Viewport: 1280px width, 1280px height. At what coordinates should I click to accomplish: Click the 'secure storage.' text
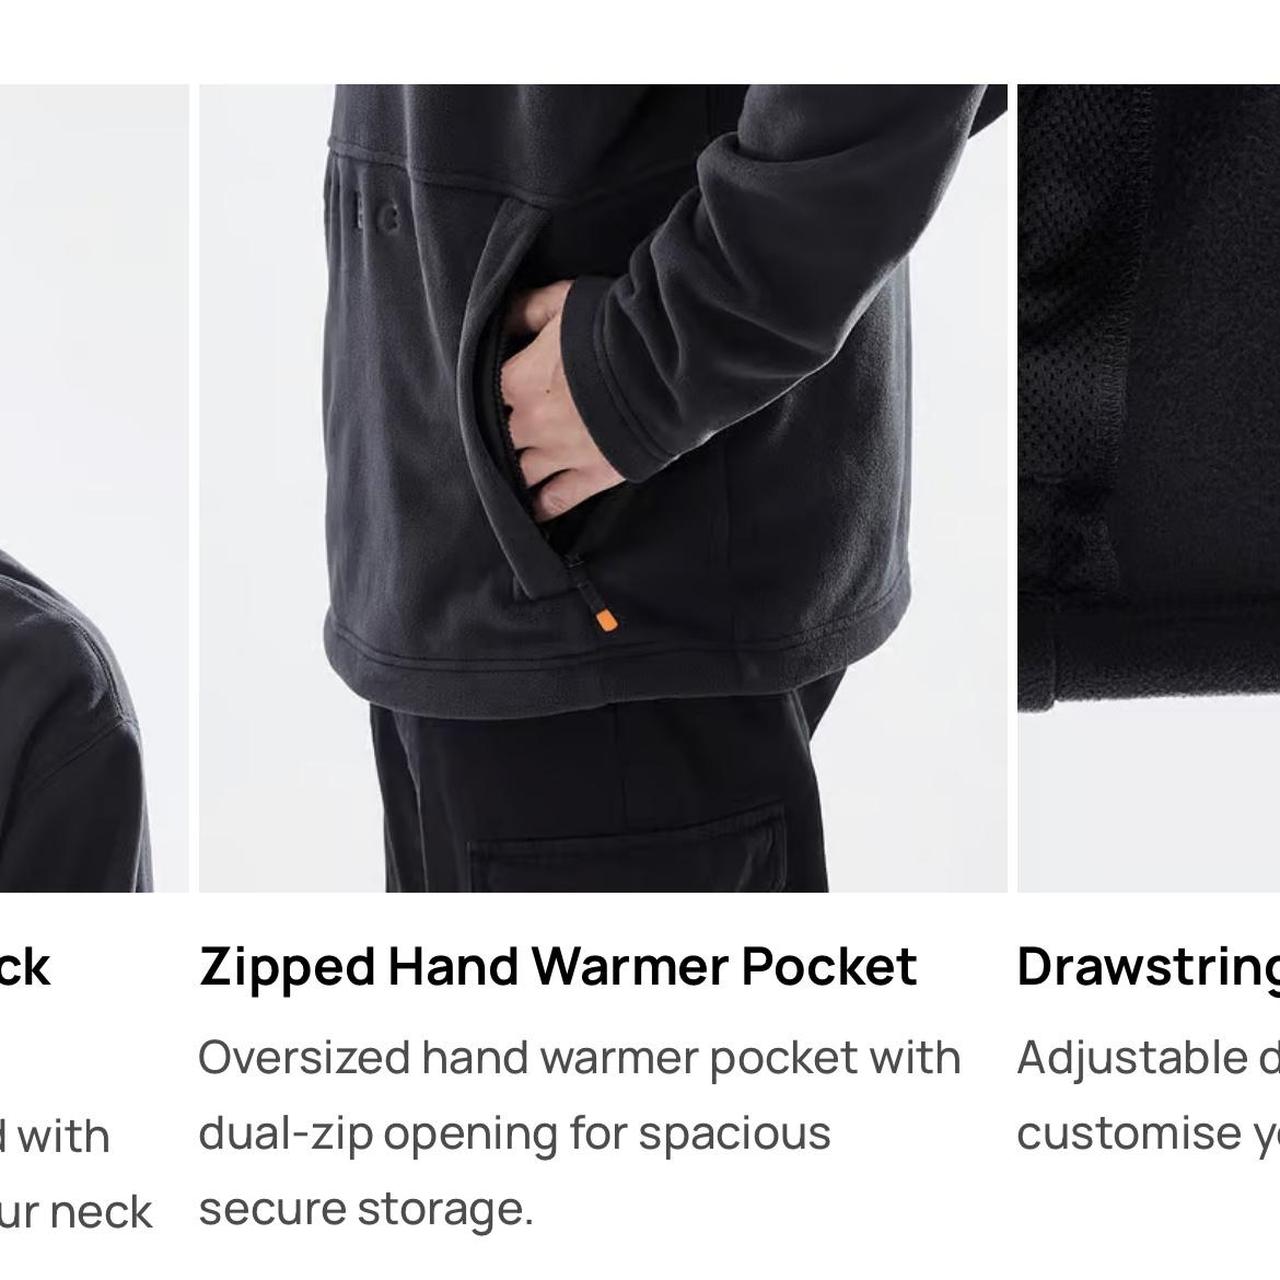[x=366, y=1208]
